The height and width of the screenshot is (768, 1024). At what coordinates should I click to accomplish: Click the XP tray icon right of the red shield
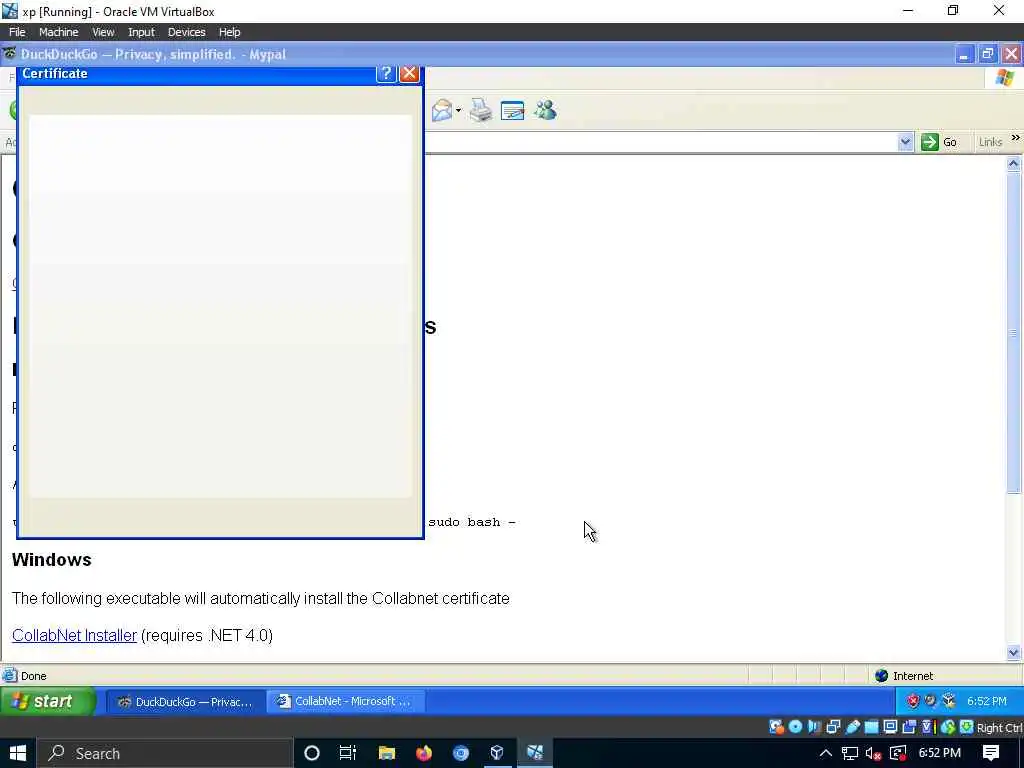(930, 700)
